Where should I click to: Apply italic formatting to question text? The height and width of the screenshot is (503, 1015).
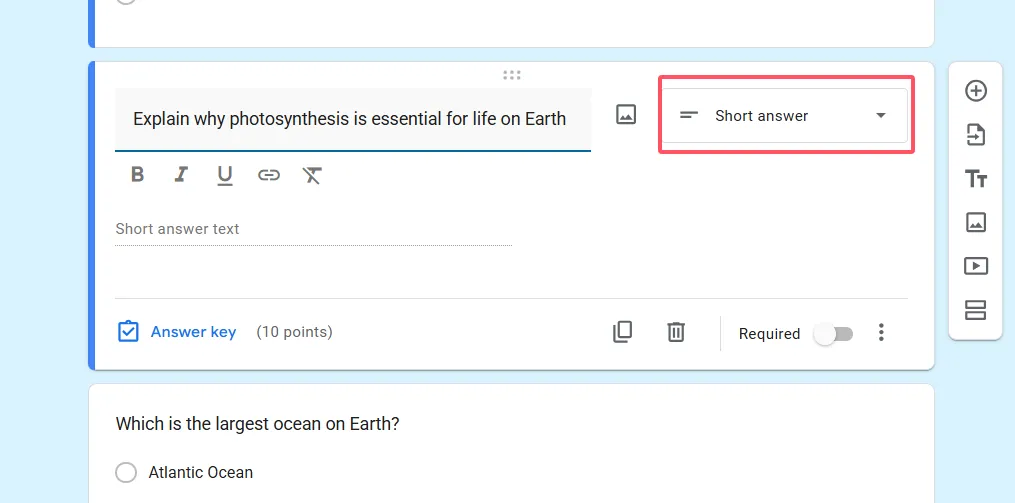coord(181,175)
